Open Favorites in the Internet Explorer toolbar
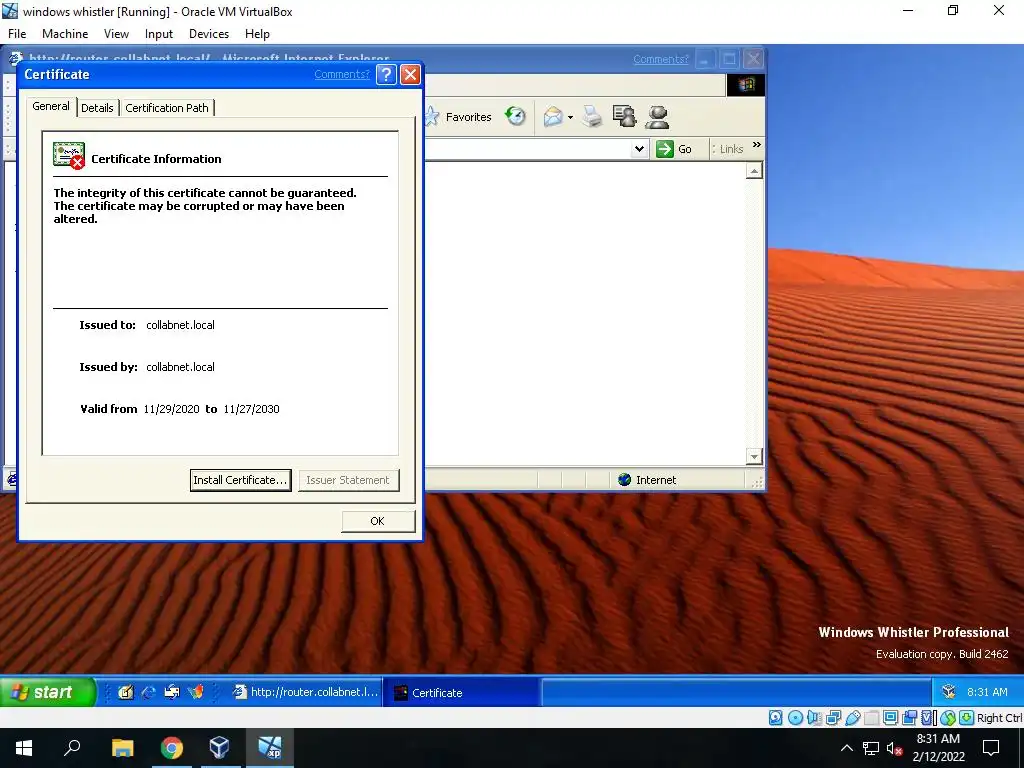The image size is (1024, 768). 459,117
